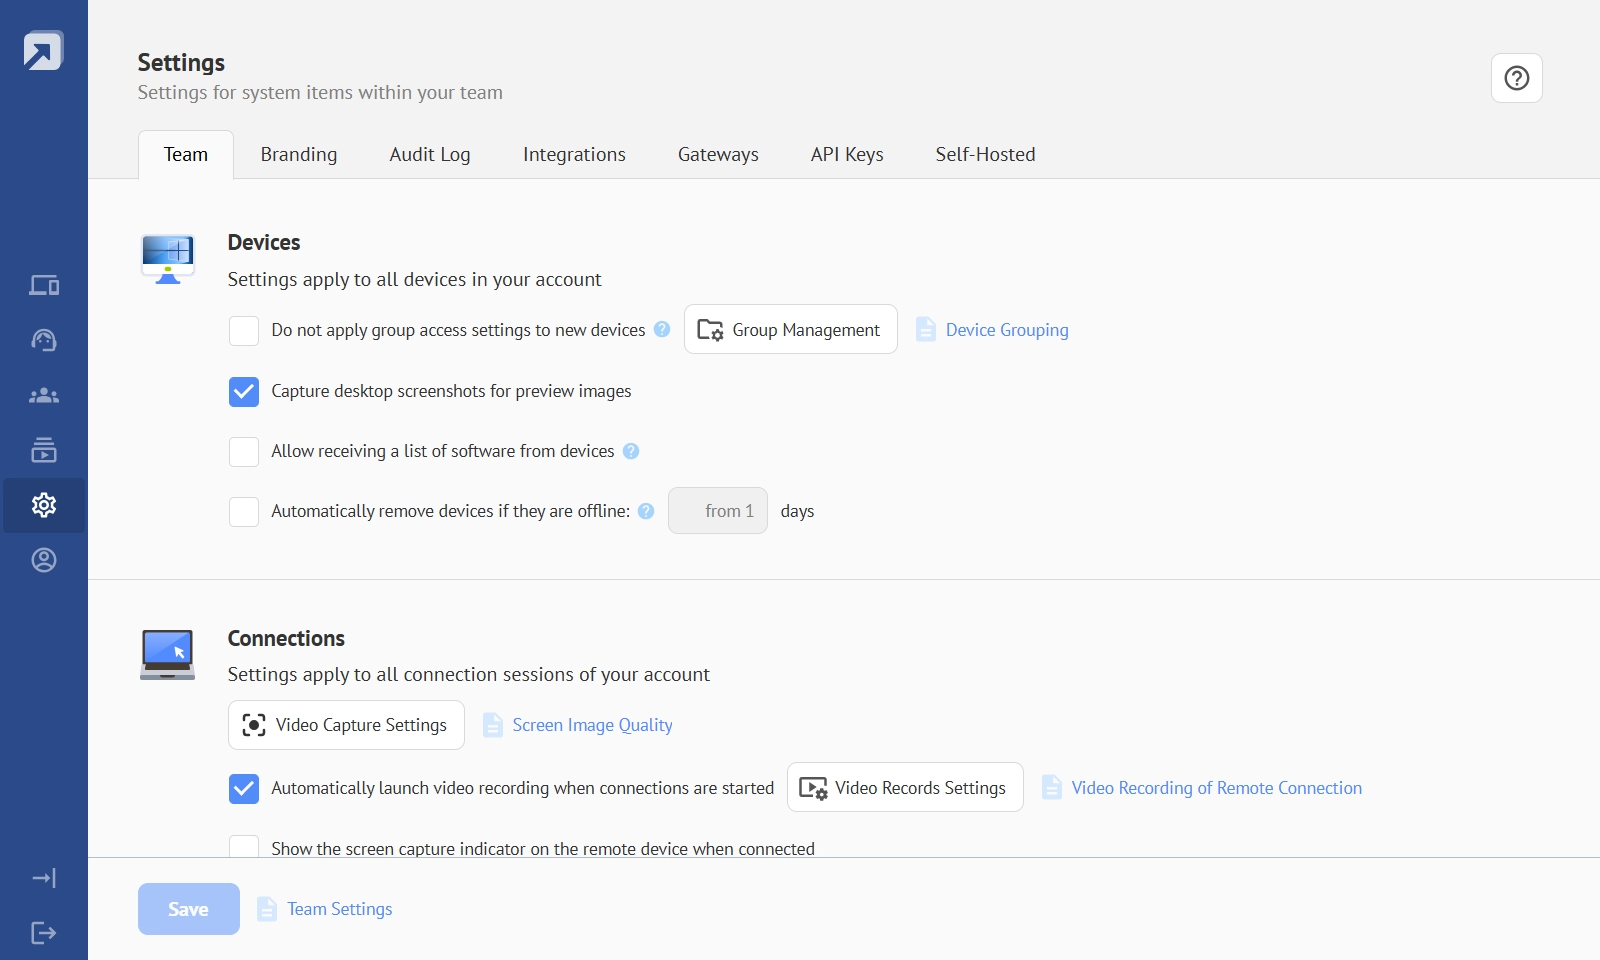1600x960 pixels.
Task: Switch to the Branding tab
Action: (x=298, y=155)
